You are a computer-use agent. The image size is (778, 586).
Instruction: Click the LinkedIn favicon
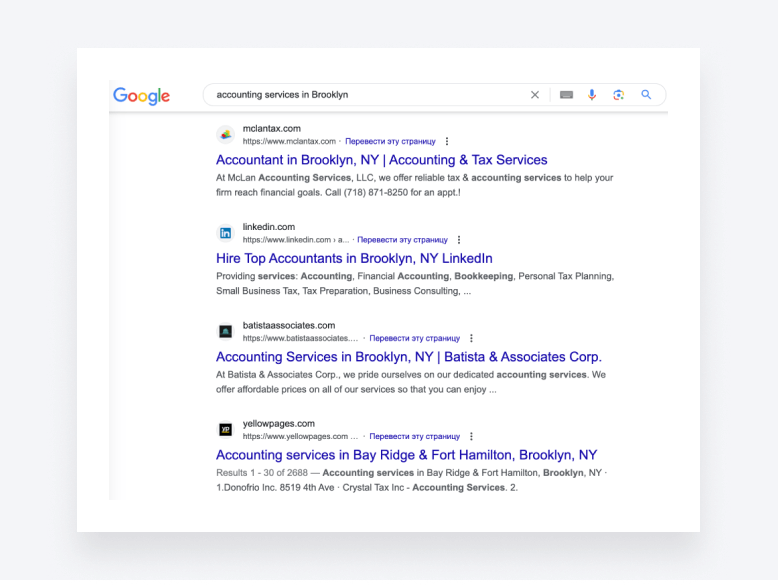226,233
